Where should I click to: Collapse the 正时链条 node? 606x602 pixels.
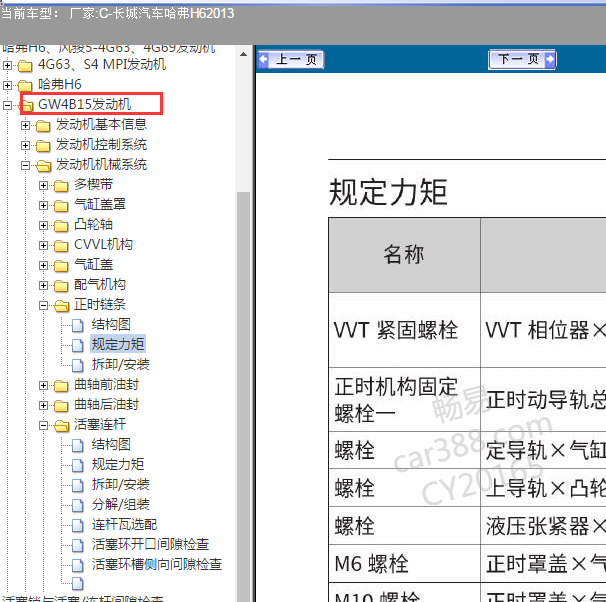pyautogui.click(x=43, y=305)
